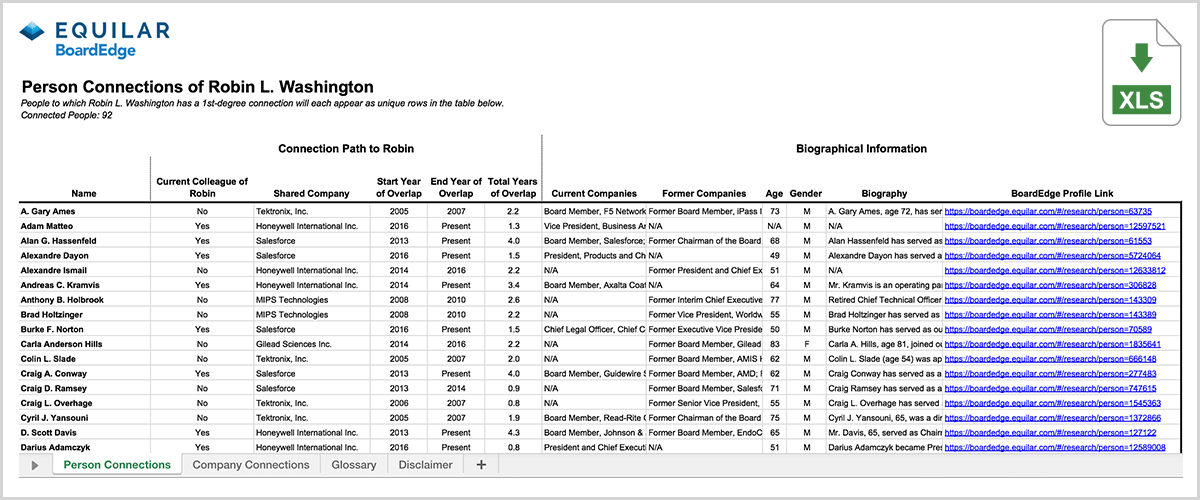Select name cell Alexandre Ismail
1200x500 pixels.
click(x=85, y=270)
